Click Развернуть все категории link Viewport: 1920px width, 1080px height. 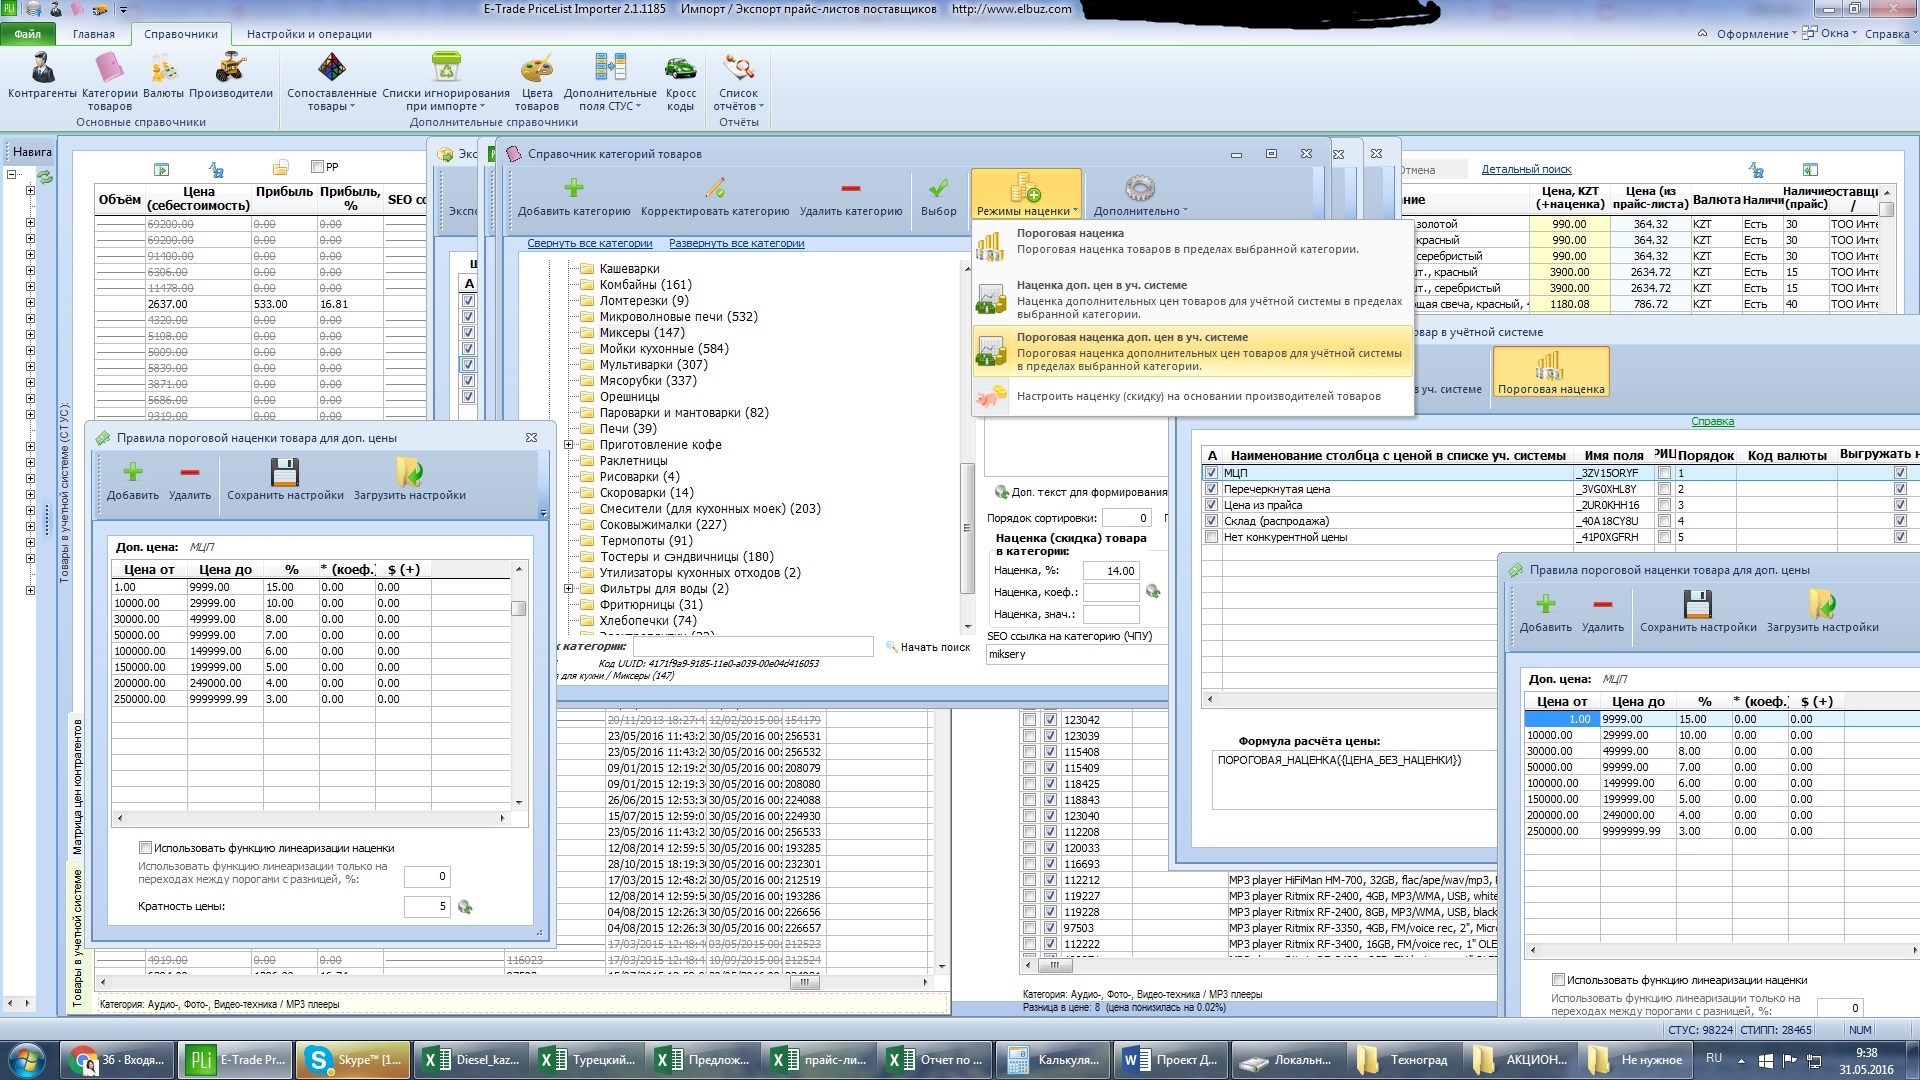click(x=736, y=243)
